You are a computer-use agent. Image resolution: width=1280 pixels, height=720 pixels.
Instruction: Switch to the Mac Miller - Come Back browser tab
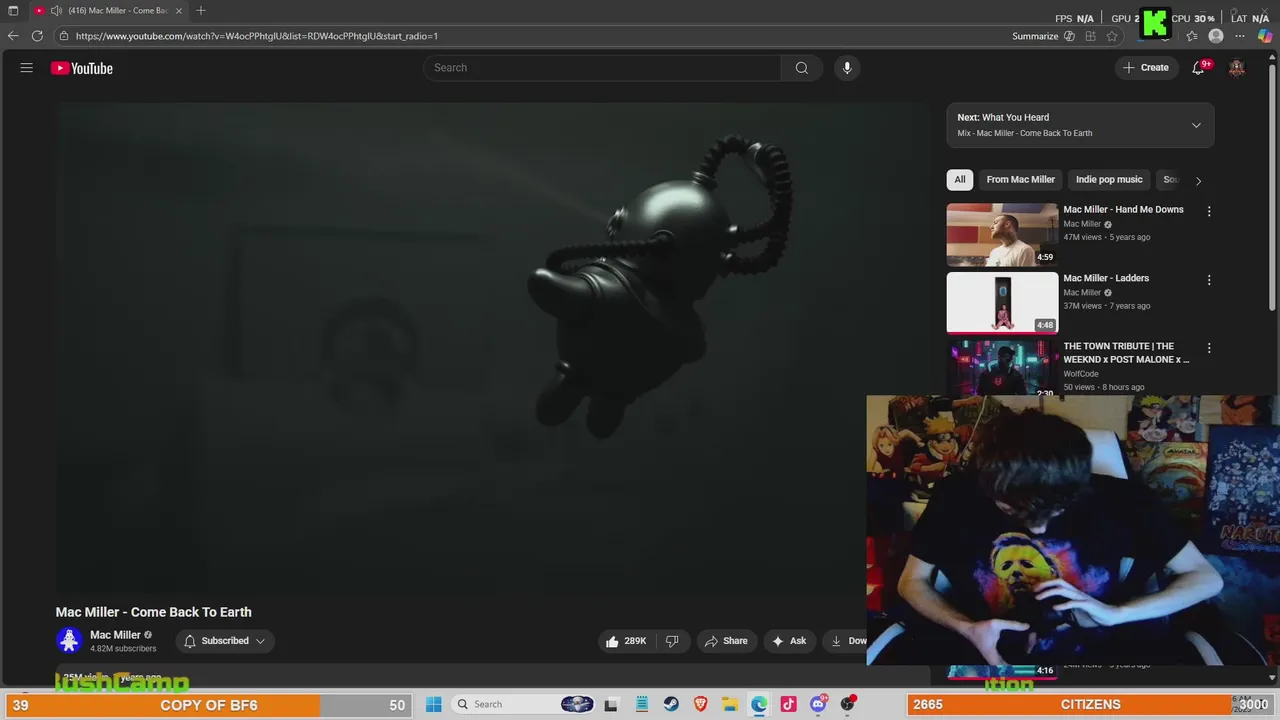pyautogui.click(x=109, y=10)
